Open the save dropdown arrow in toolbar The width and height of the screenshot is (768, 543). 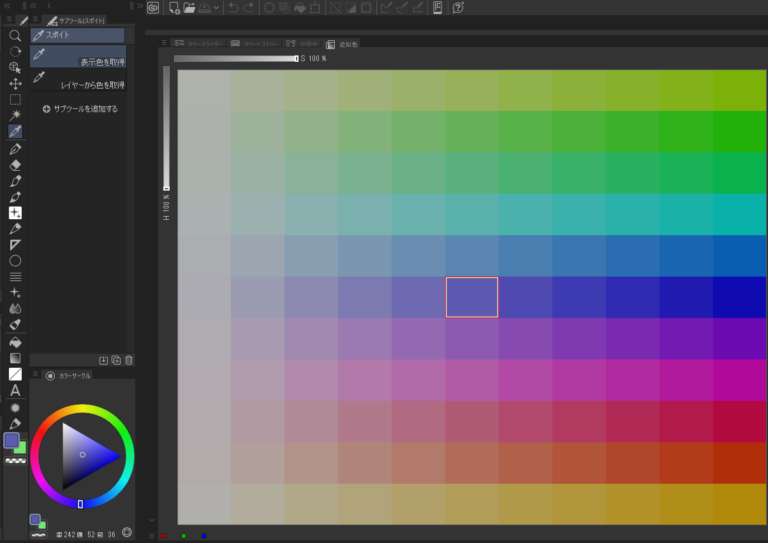click(x=217, y=8)
